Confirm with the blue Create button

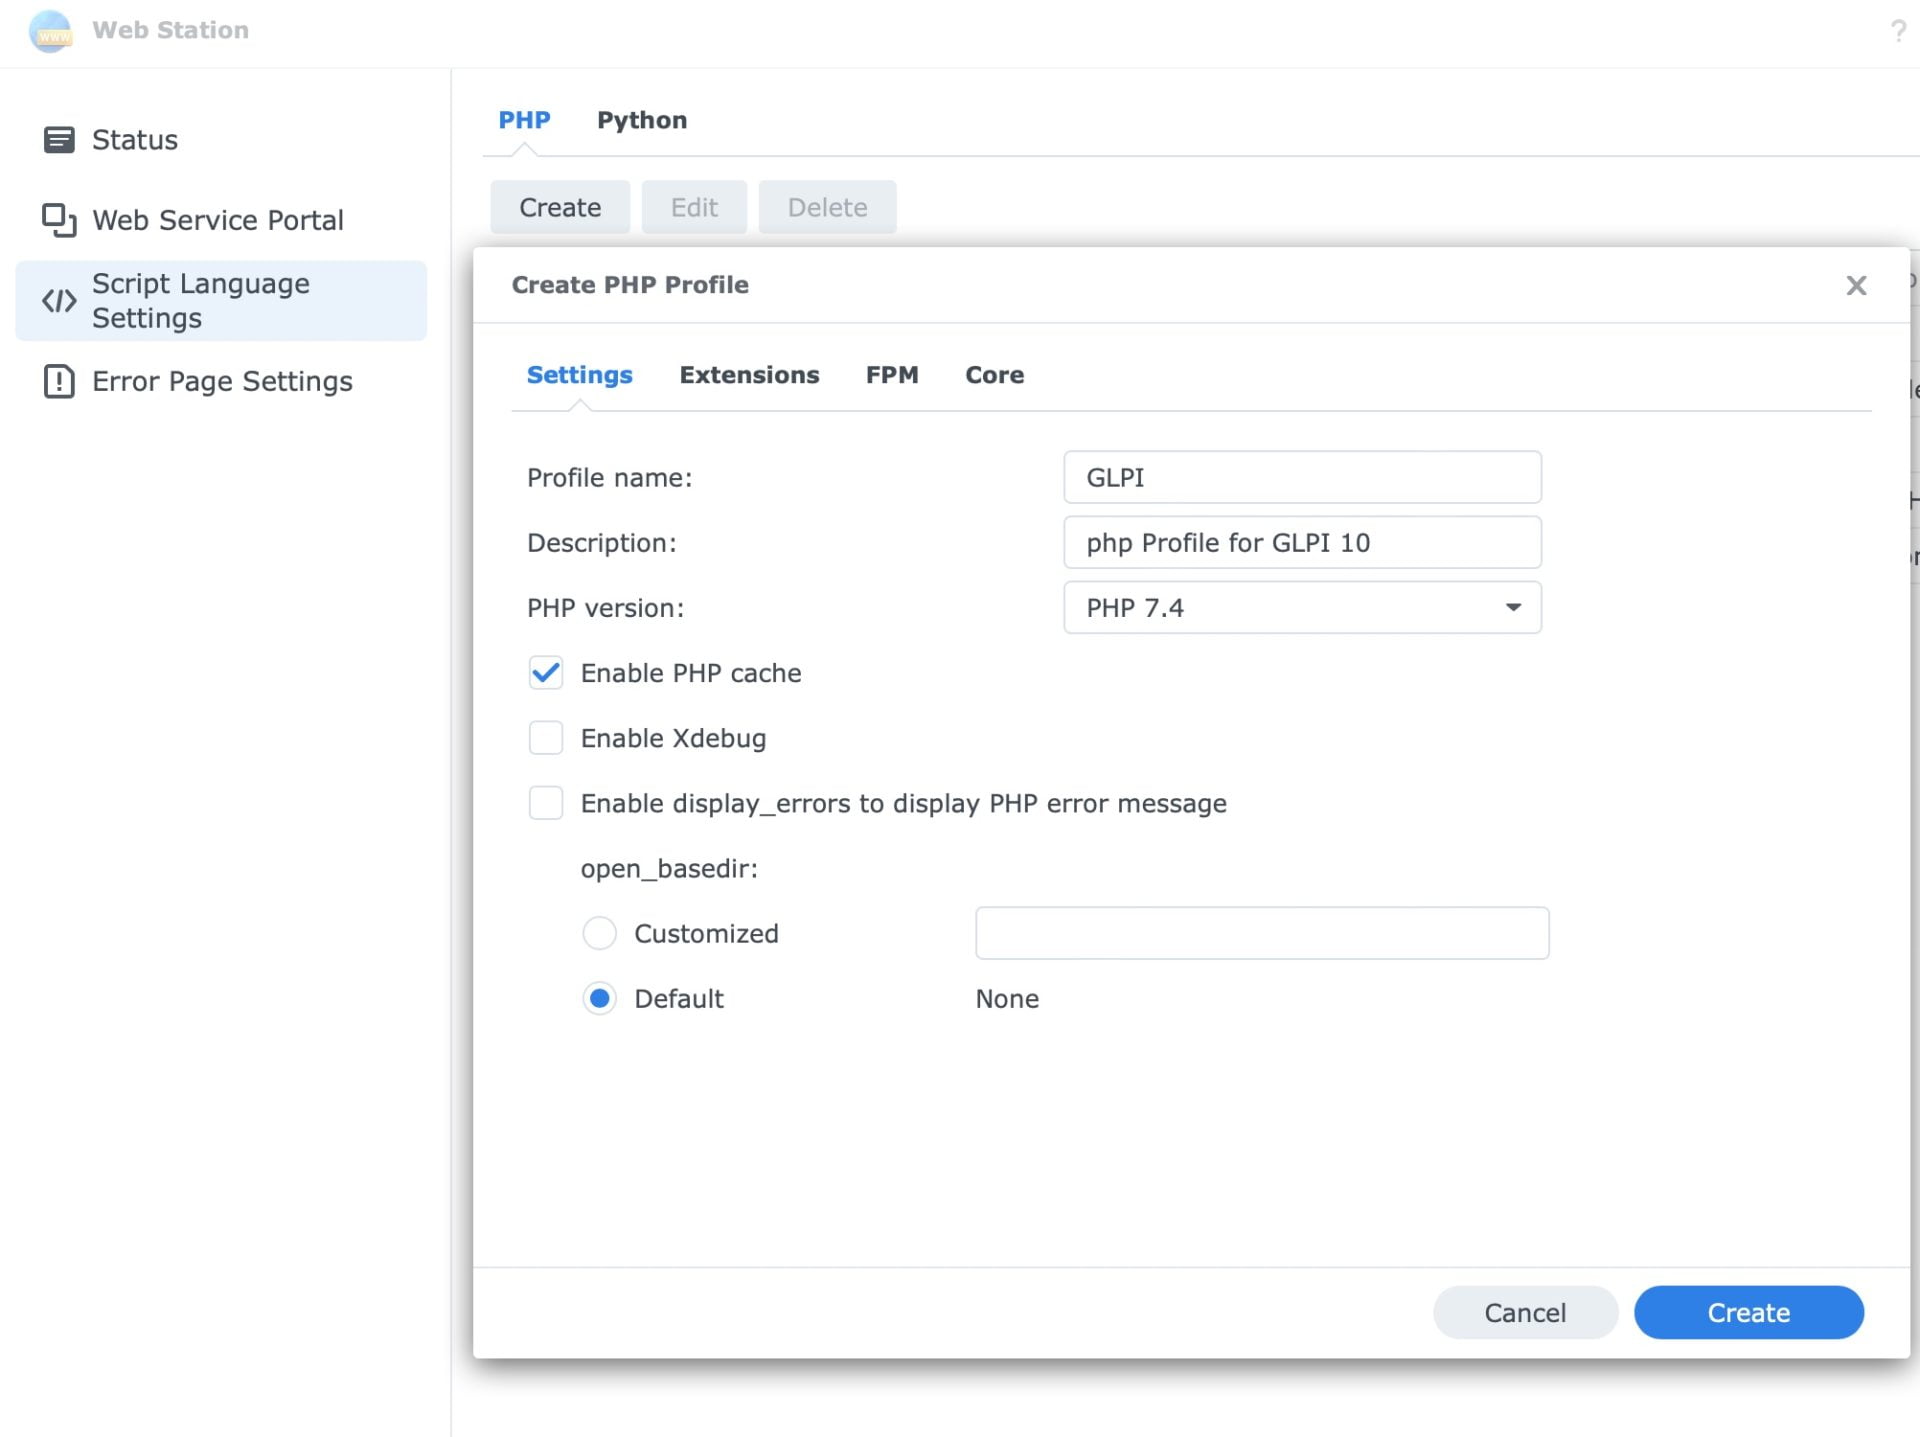pos(1748,1312)
